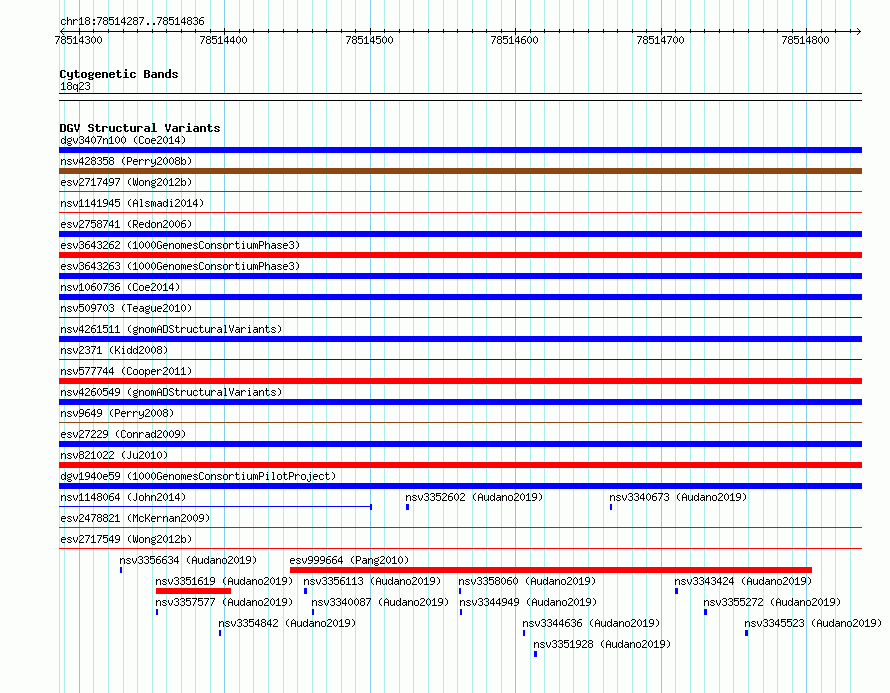The image size is (890, 693).
Task: Select the red nsv577744 variant bar
Action: (460, 381)
